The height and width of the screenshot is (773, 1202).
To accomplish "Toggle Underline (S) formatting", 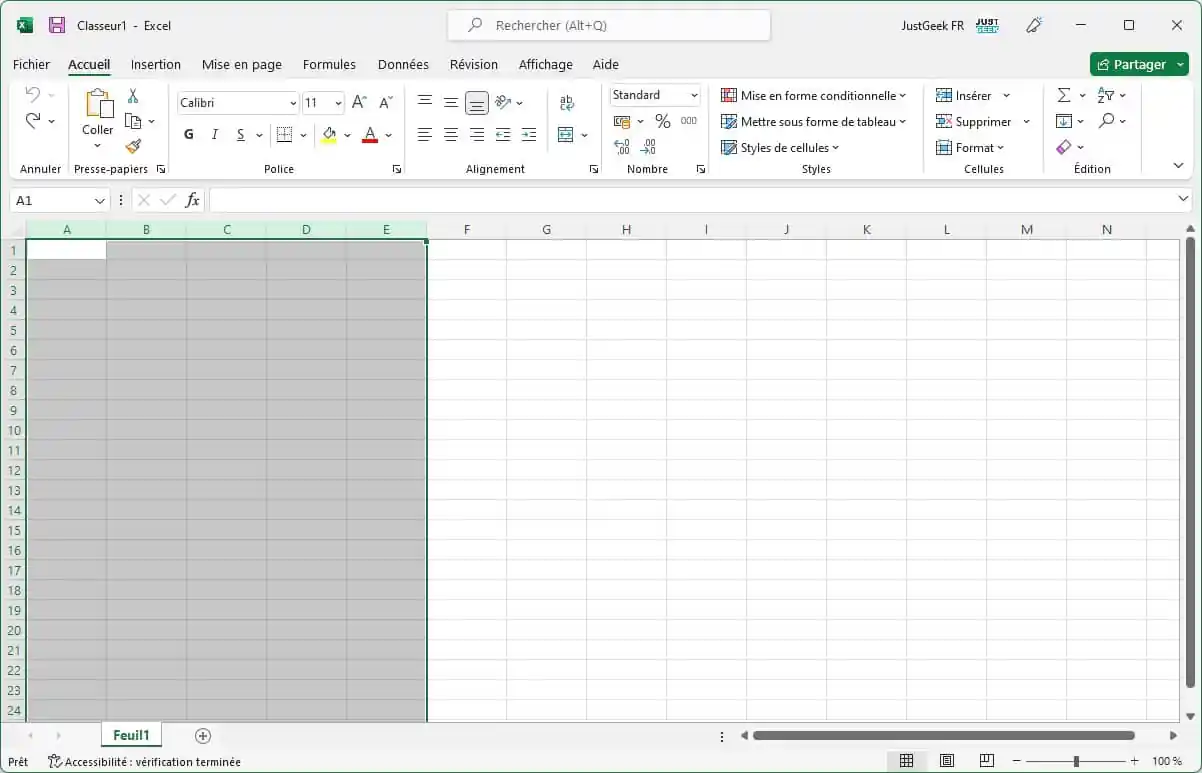I will point(240,134).
